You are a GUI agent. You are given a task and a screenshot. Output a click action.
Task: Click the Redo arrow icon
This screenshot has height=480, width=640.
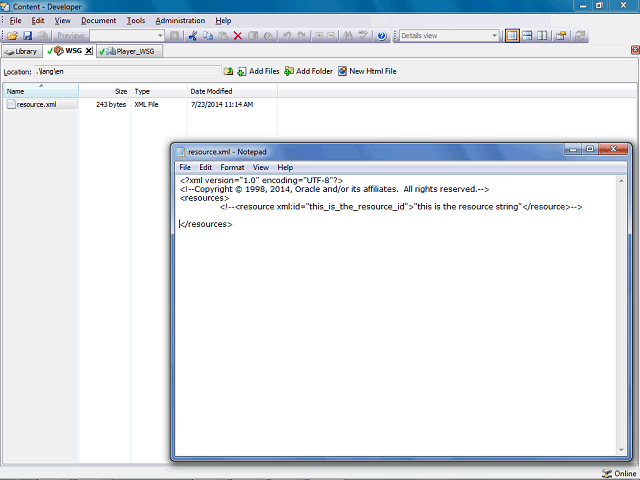click(301, 36)
